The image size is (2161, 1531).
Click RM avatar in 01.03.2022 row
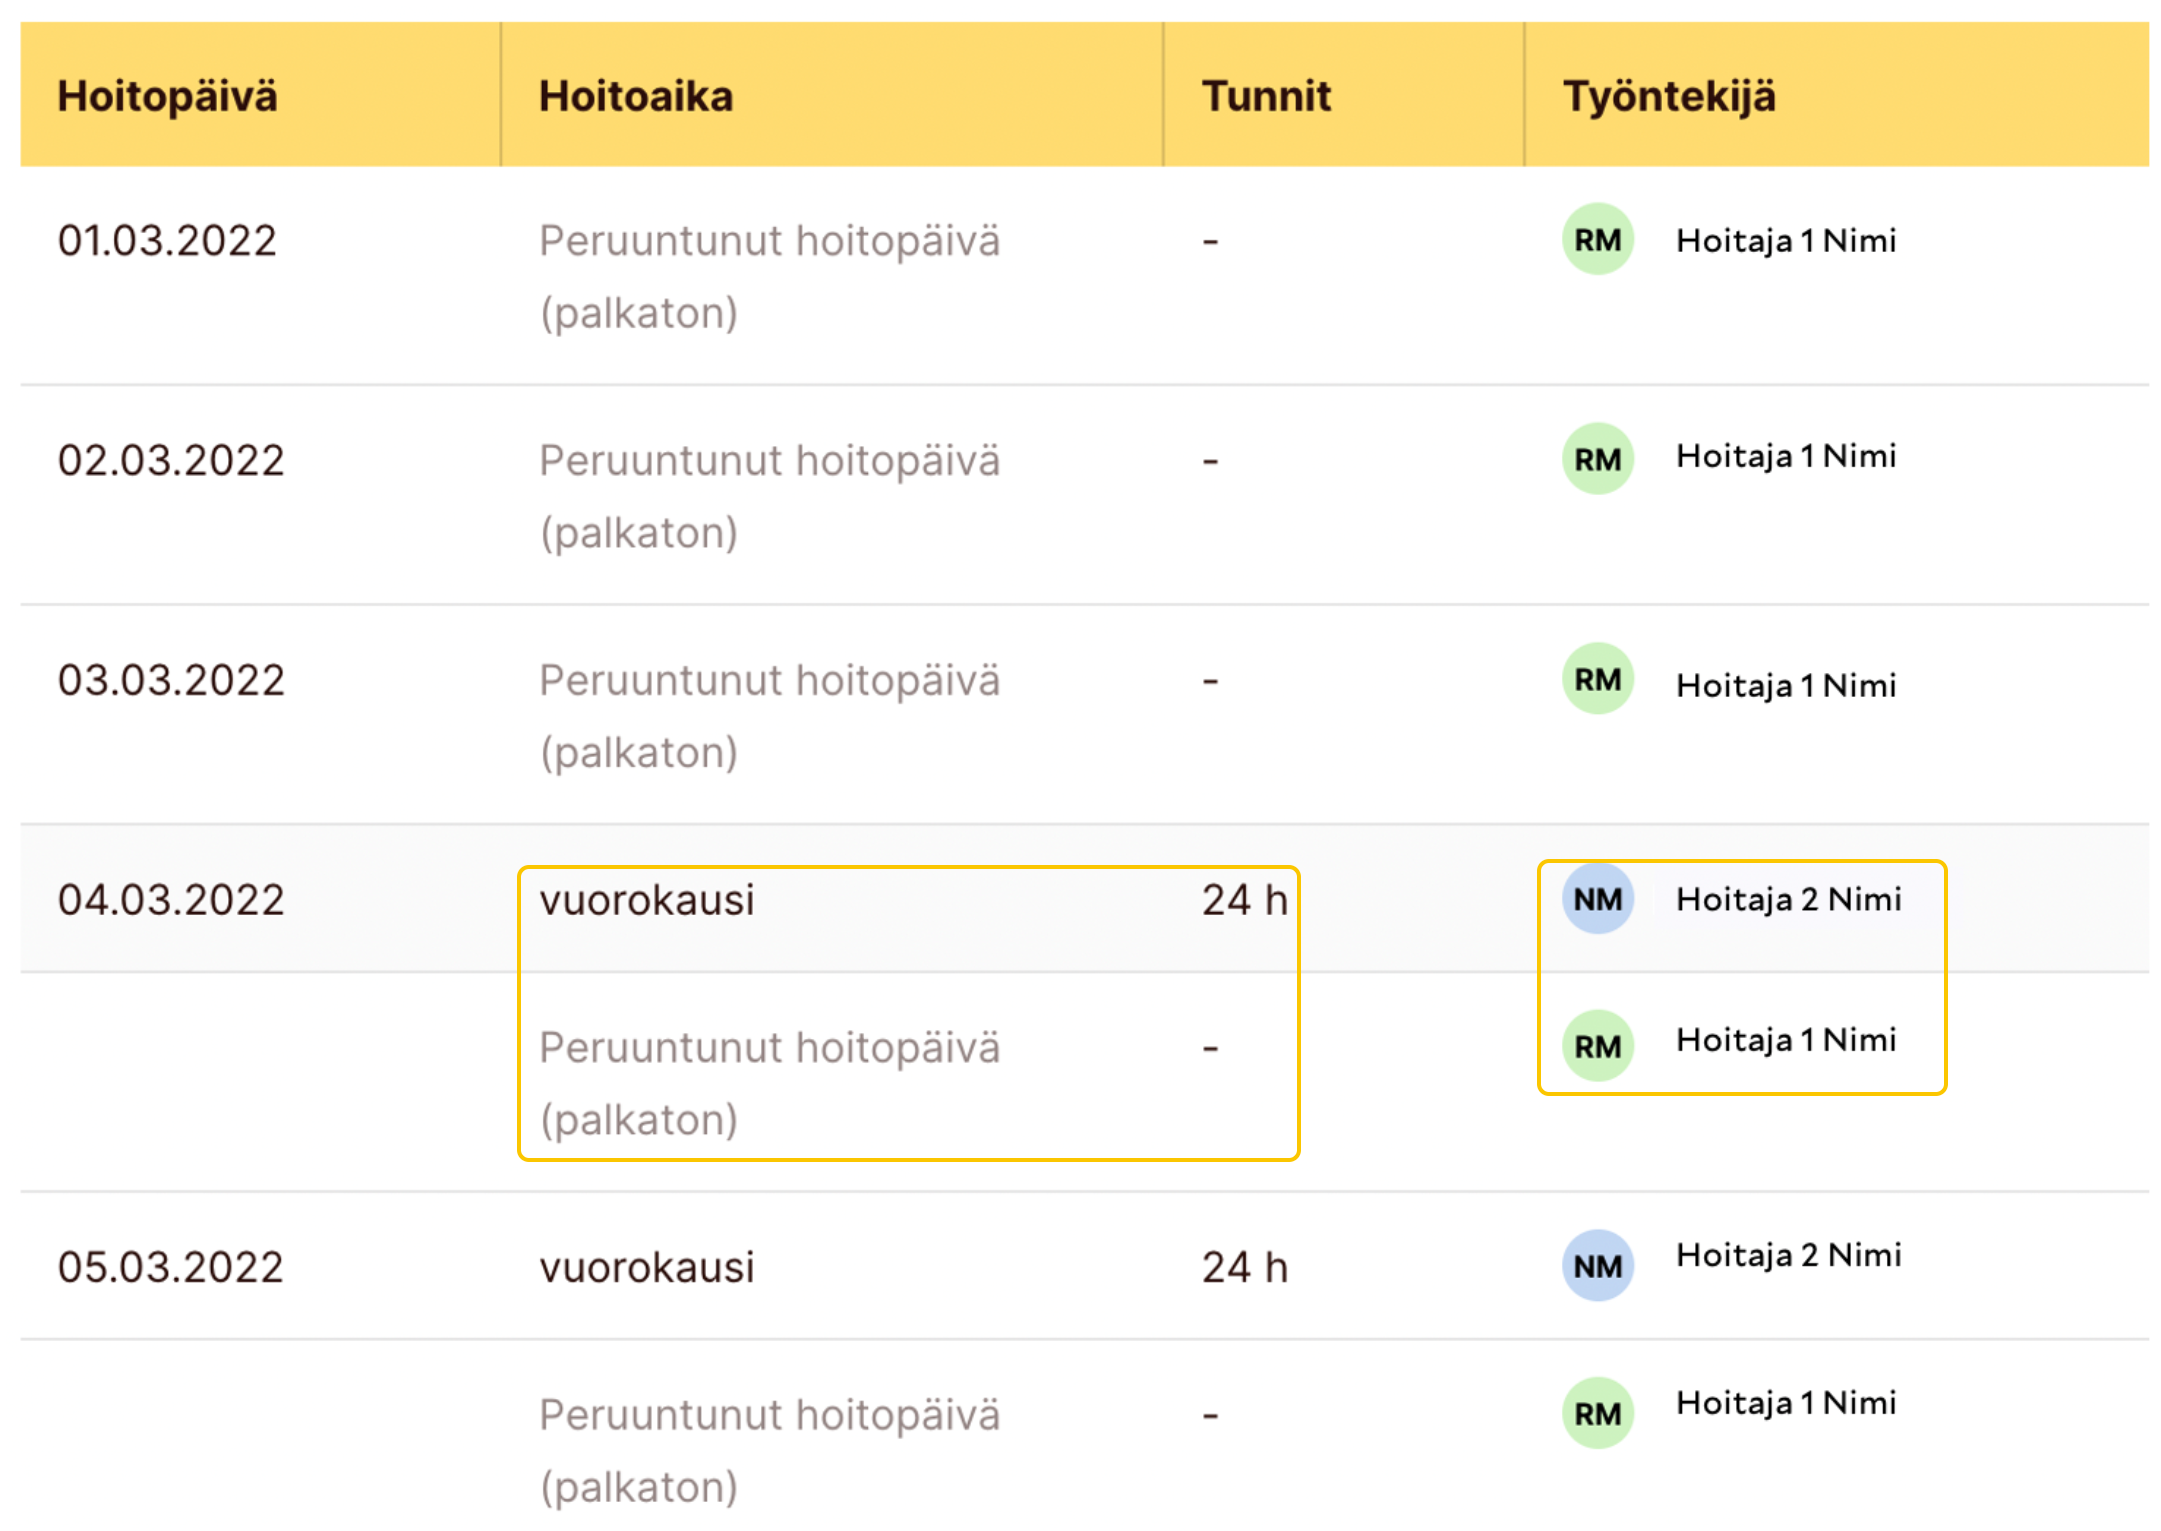pos(1597,239)
